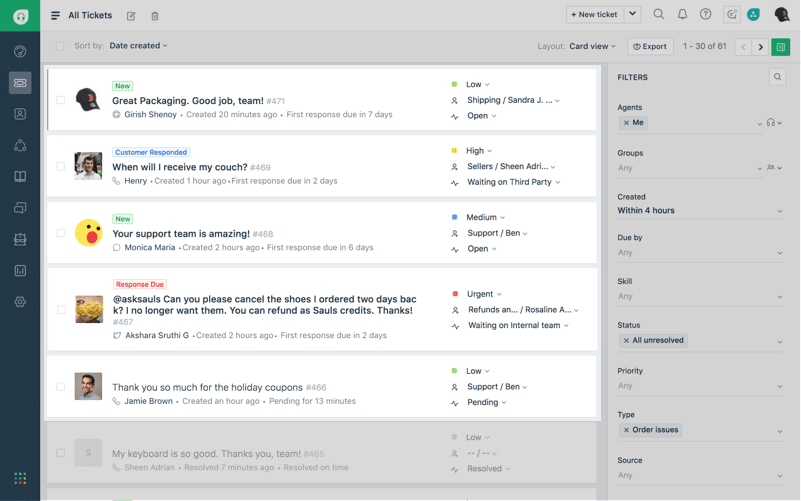Click the Export button
This screenshot has width=801, height=501.
650,46
